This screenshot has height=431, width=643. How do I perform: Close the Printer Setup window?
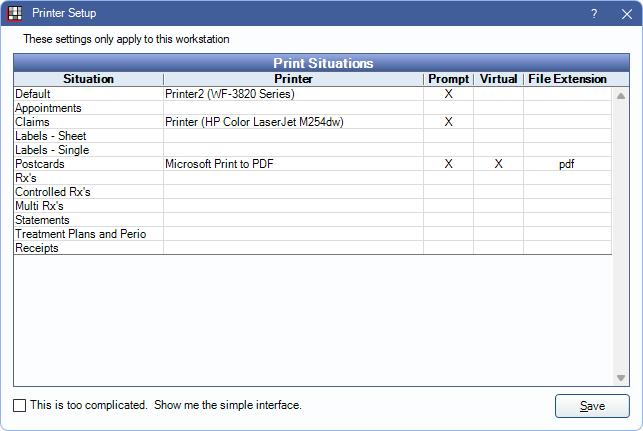pos(625,14)
